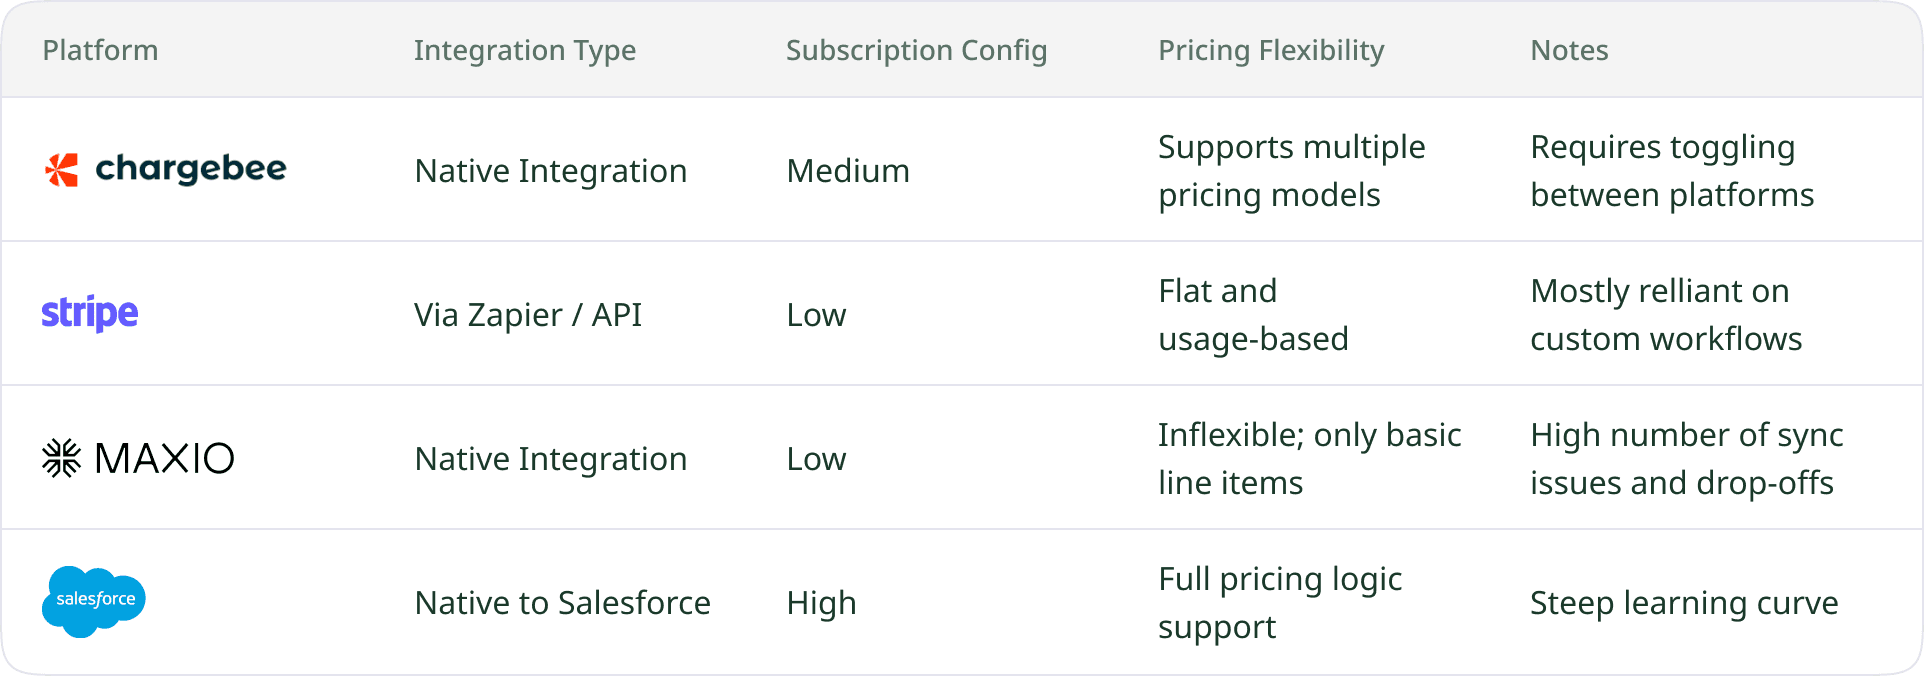The image size is (1924, 676).
Task: Click the Full pricing logic support cell
Action: coord(1280,603)
